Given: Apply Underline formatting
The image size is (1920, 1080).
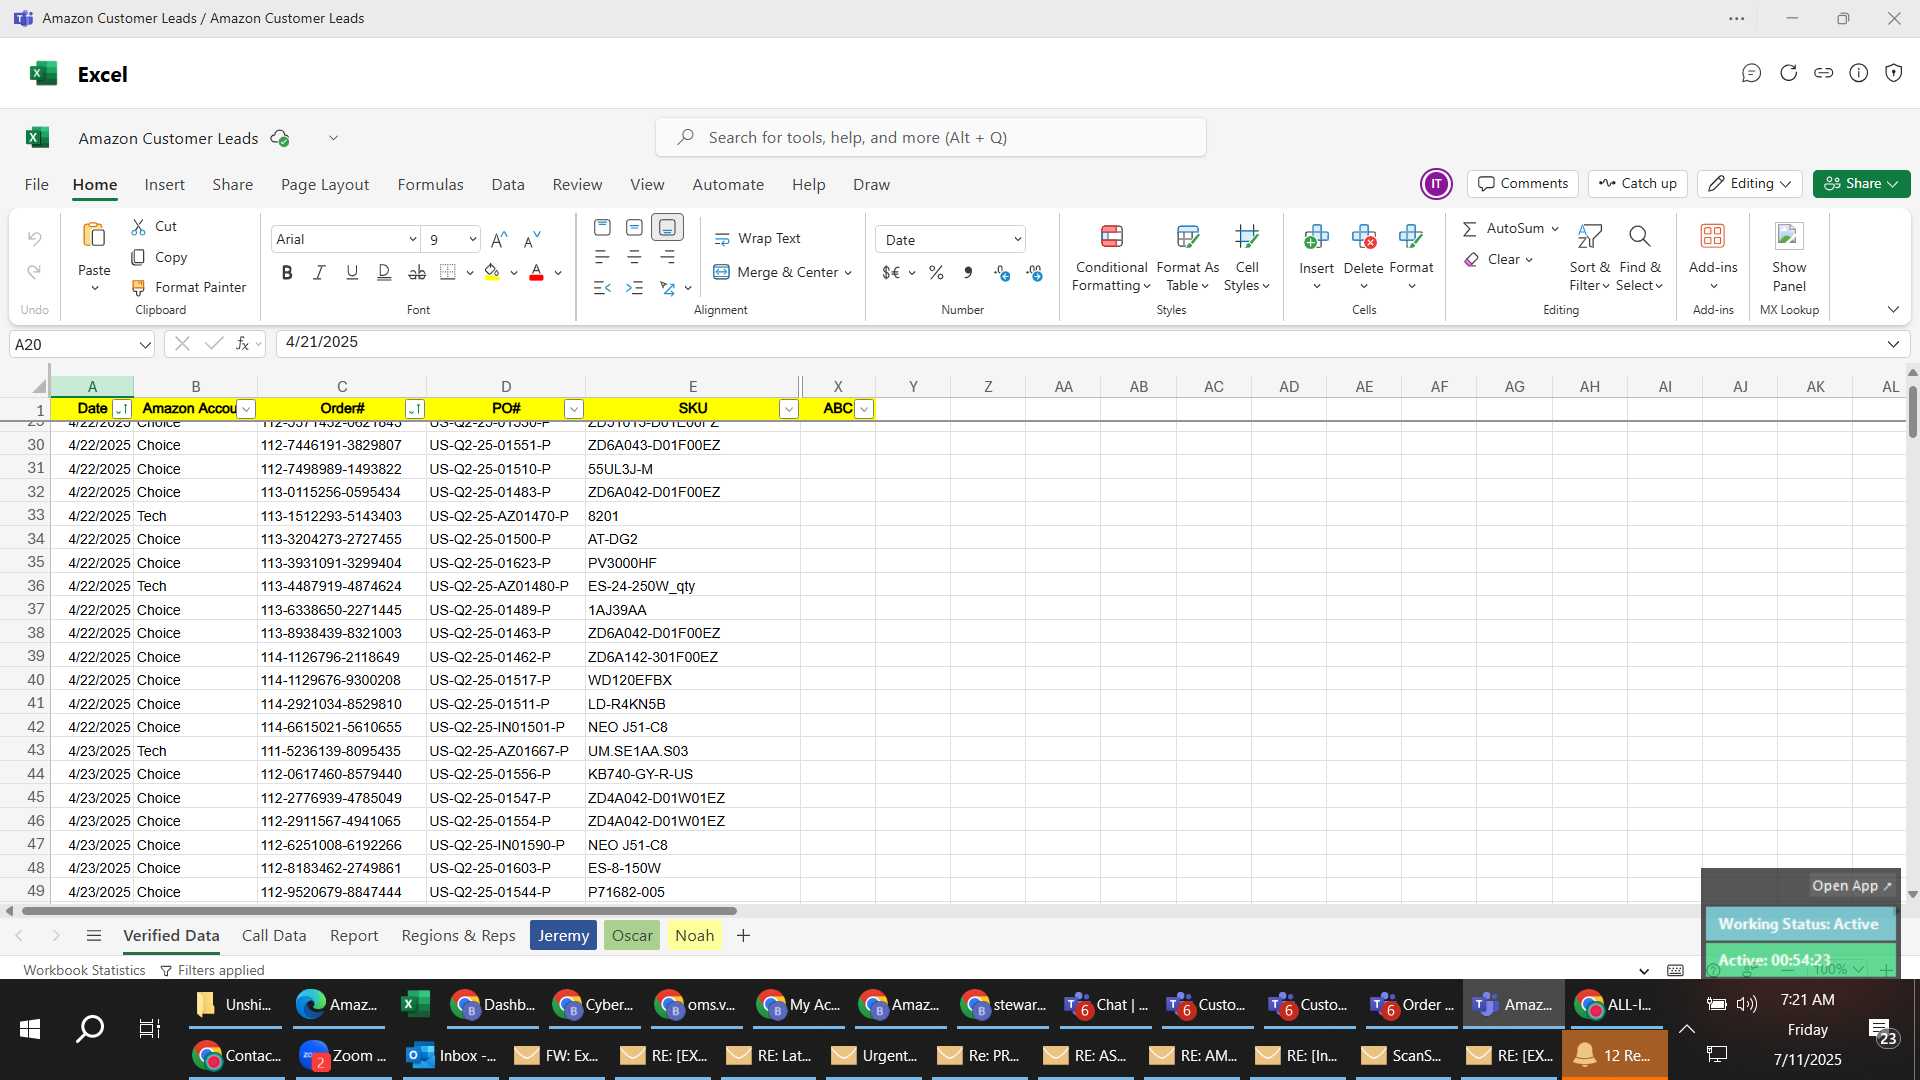Looking at the screenshot, I should click(x=352, y=272).
